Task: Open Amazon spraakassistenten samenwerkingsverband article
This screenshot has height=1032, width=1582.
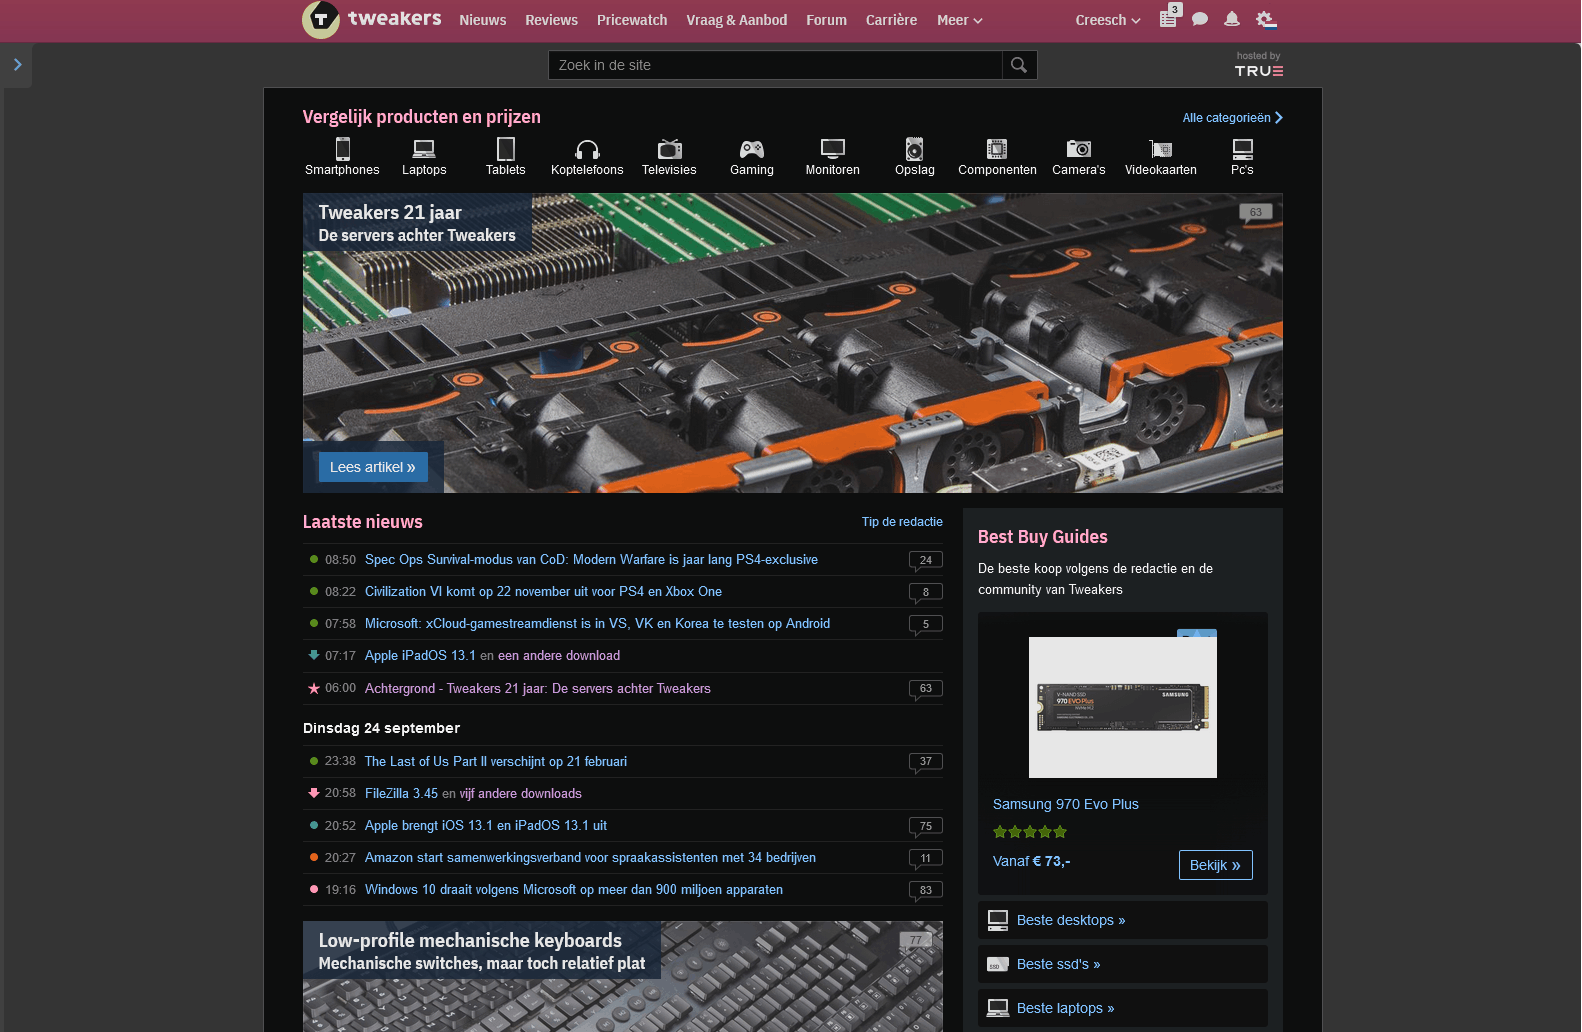Action: (590, 858)
